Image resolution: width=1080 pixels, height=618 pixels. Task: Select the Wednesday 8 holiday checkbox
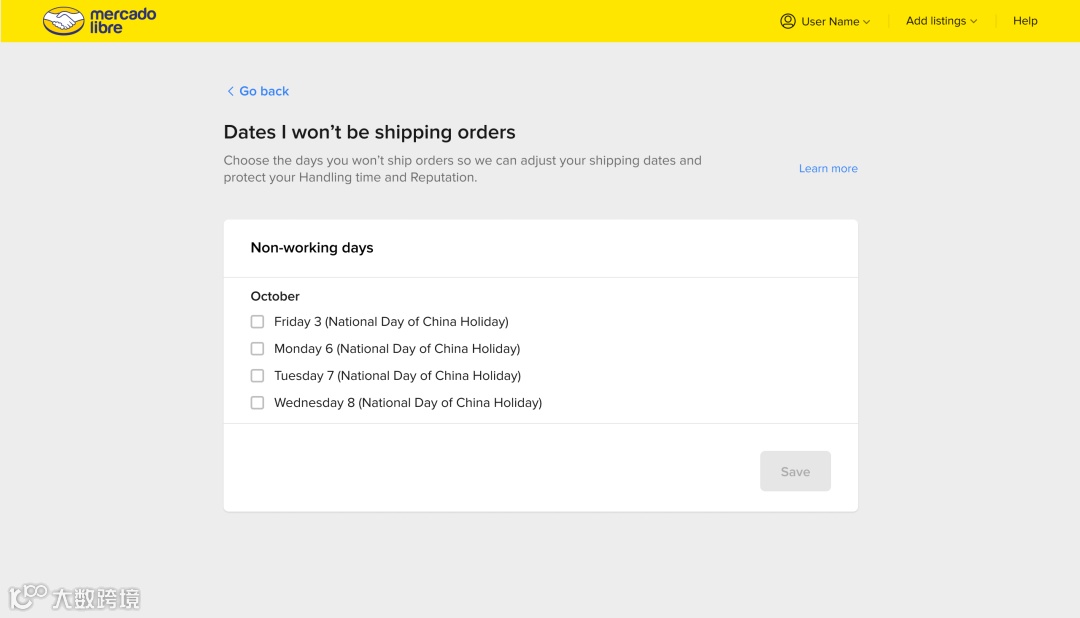[x=257, y=403]
